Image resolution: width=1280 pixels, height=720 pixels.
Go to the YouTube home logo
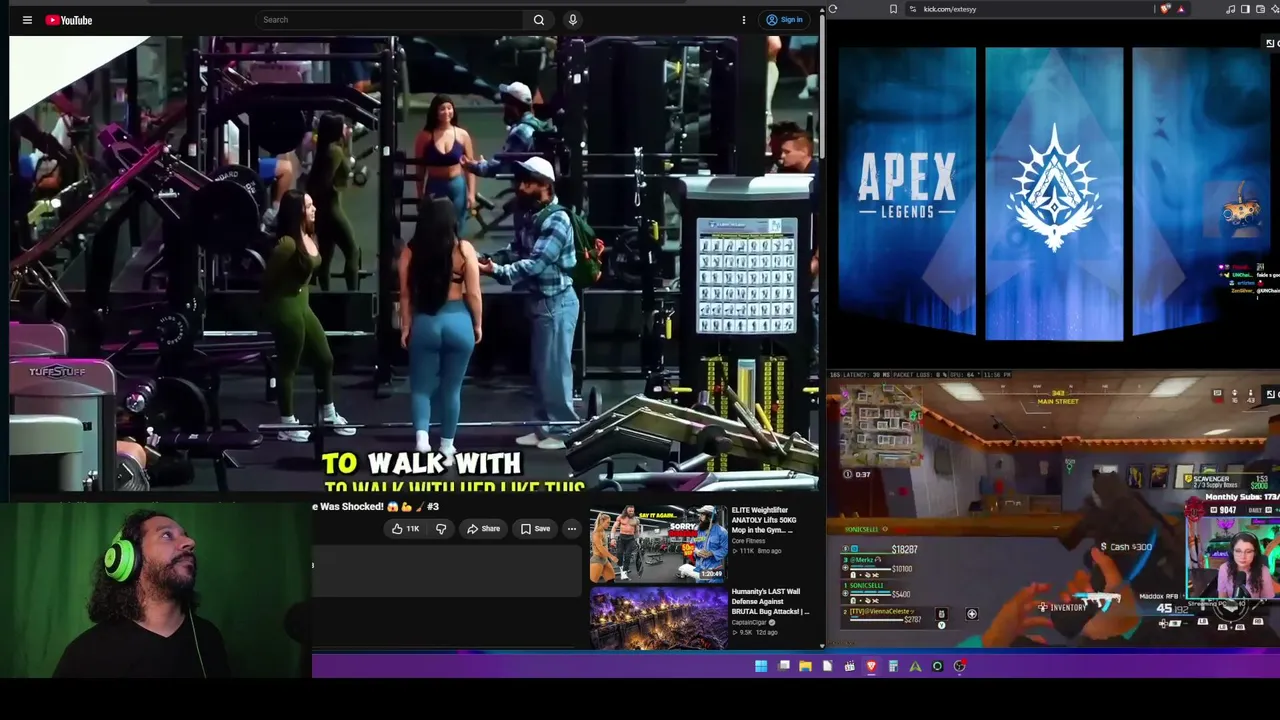coord(69,20)
